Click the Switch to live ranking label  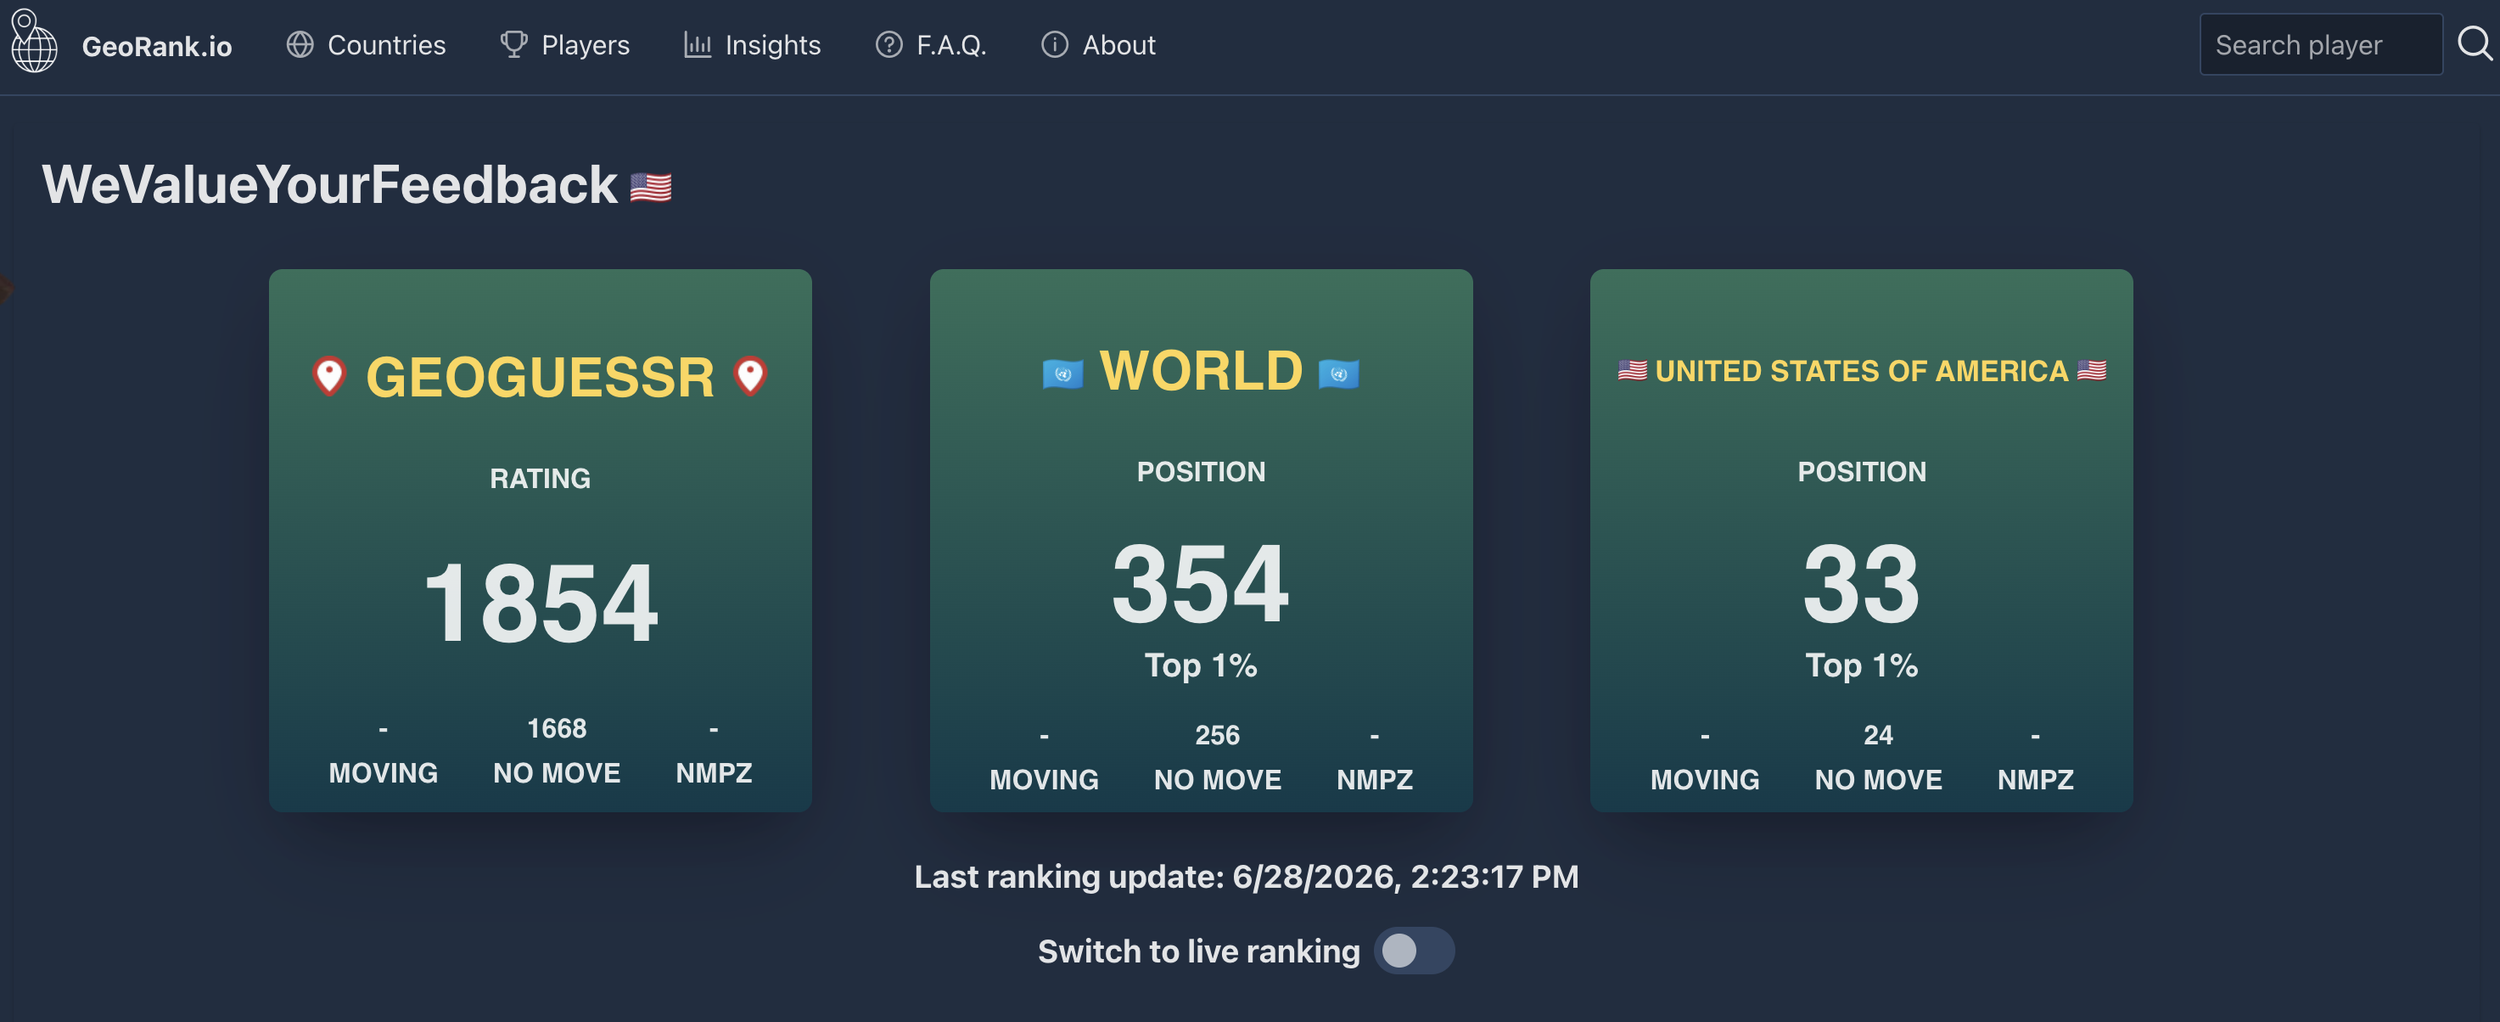point(1199,951)
